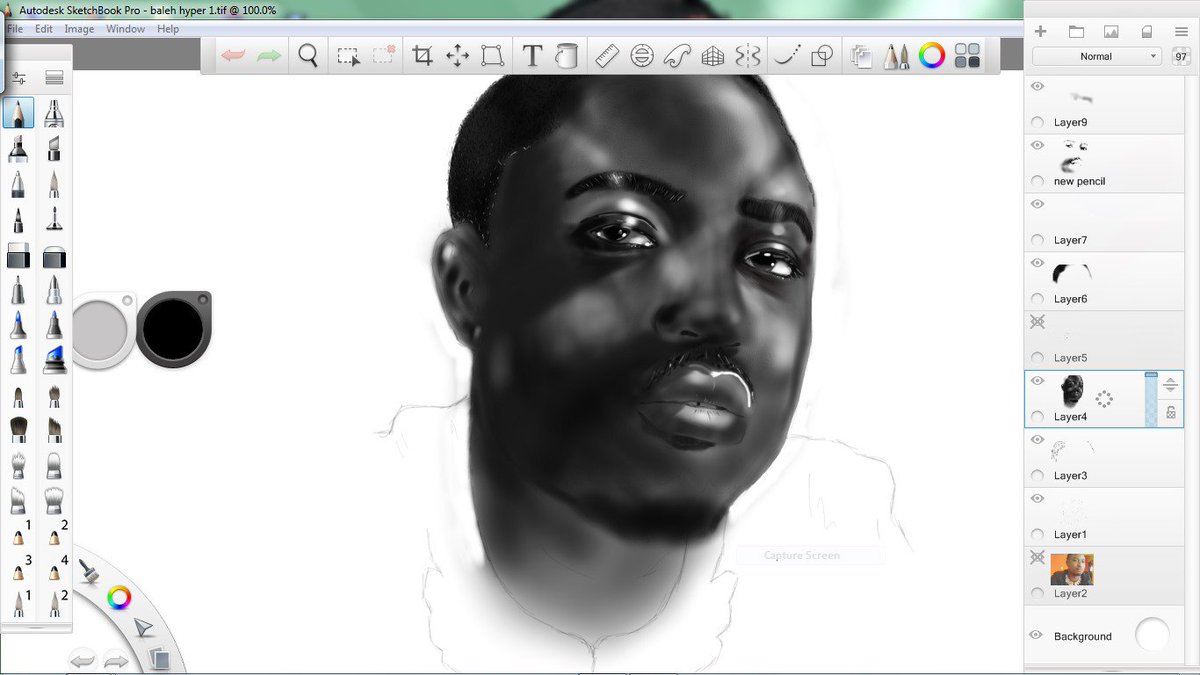Hide Layer6 using its eye icon
Viewport: 1200px width, 675px height.
point(1037,263)
